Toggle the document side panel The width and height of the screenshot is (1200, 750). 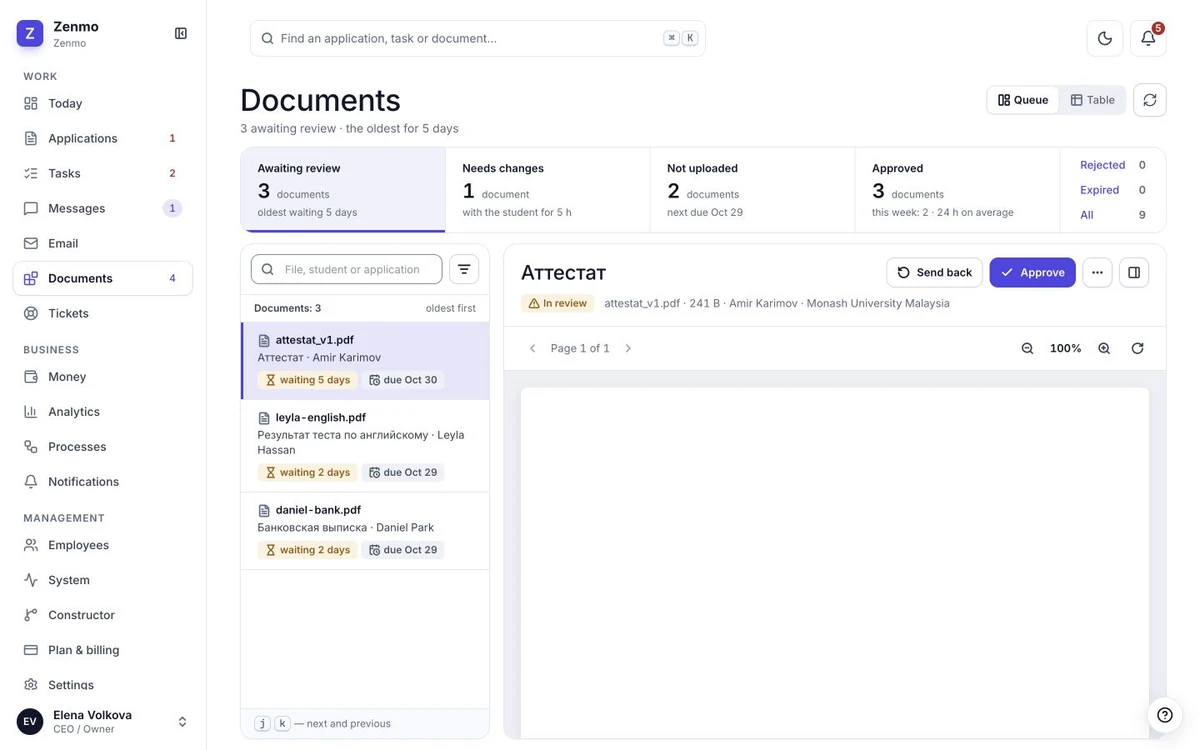pos(1134,272)
